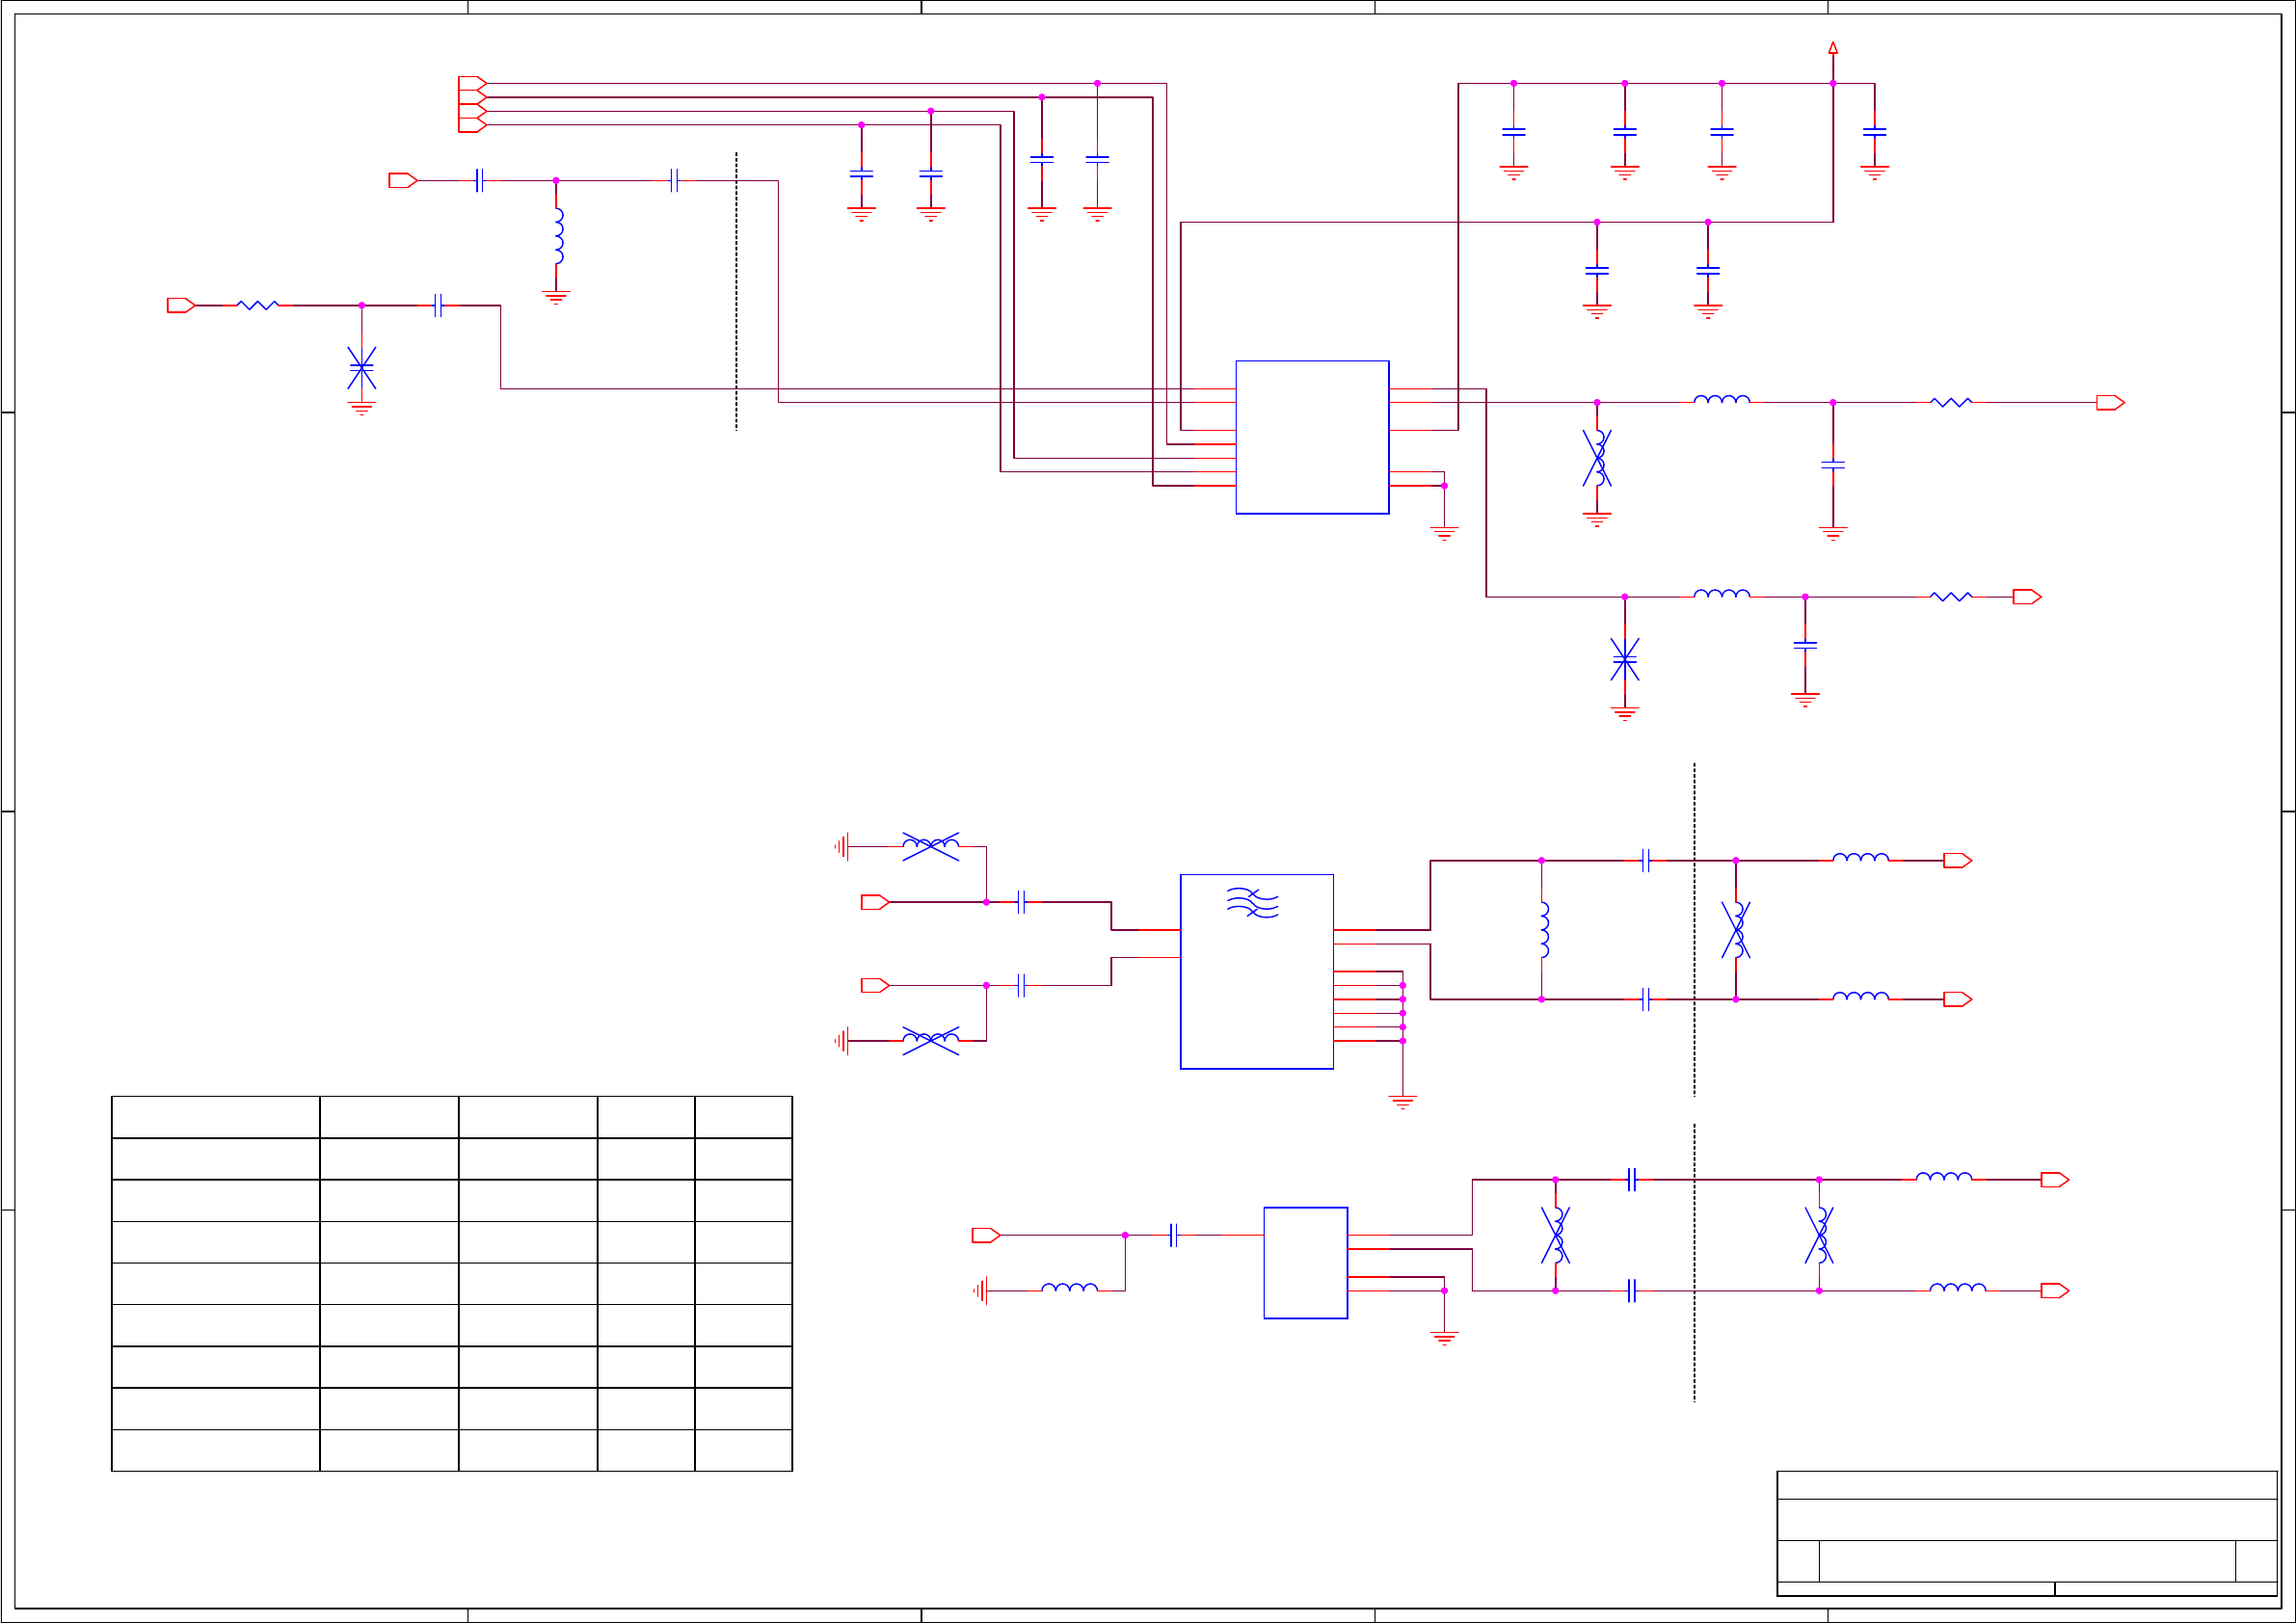Select the vertical inductor between filter output lines
2296x1623 pixels.
(x=1543, y=929)
